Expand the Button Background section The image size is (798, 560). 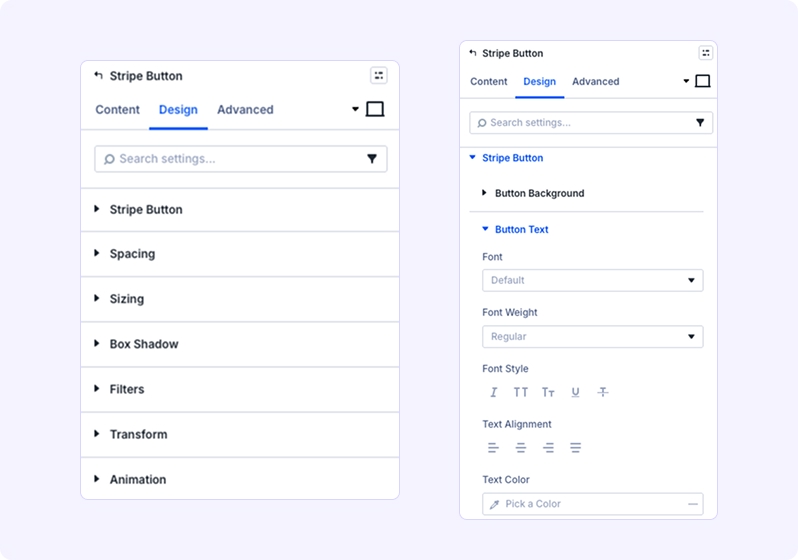(x=539, y=193)
